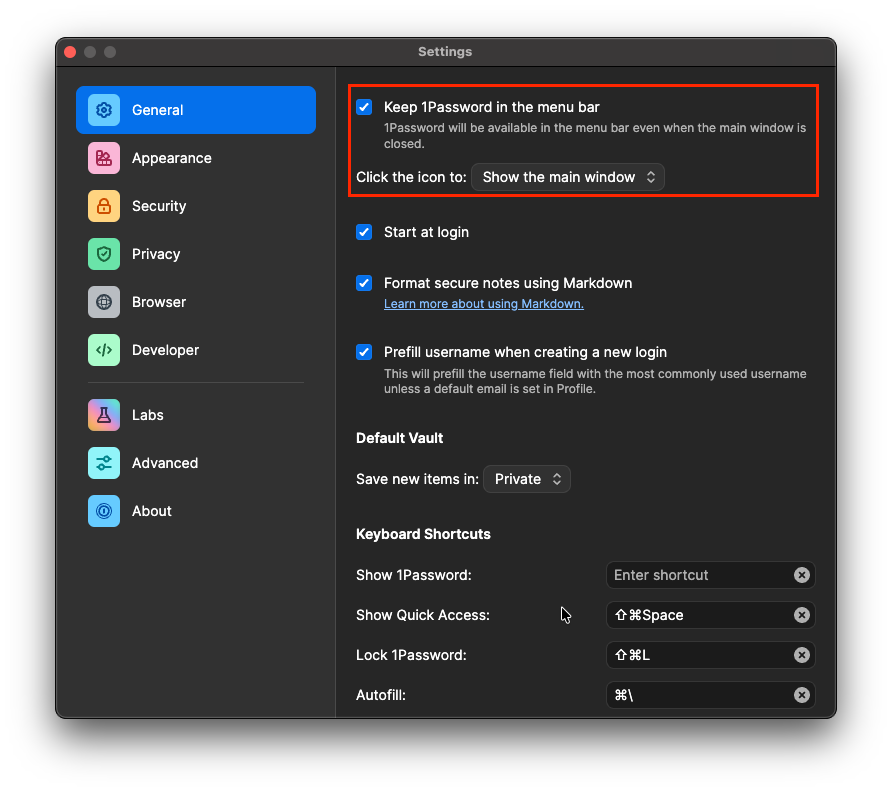Screen dimensions: 892x792
Task: Click the Labs flask icon
Action: tap(104, 415)
